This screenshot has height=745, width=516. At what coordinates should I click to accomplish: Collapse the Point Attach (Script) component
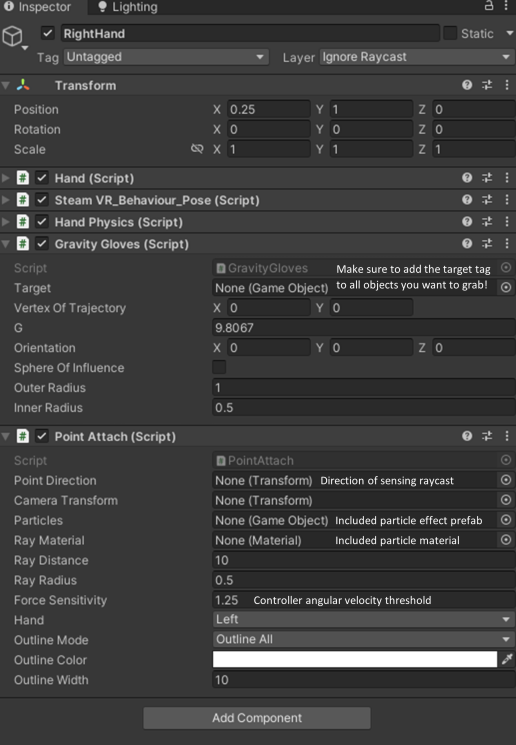tap(6, 437)
